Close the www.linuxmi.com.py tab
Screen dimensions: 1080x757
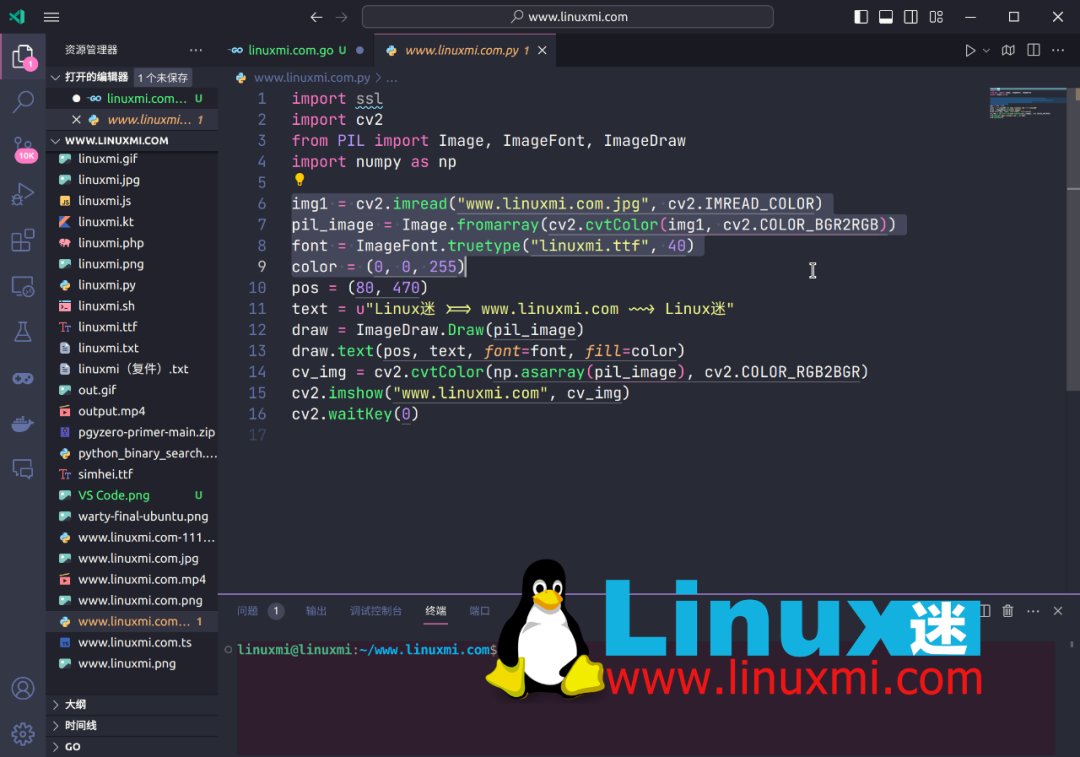click(542, 50)
